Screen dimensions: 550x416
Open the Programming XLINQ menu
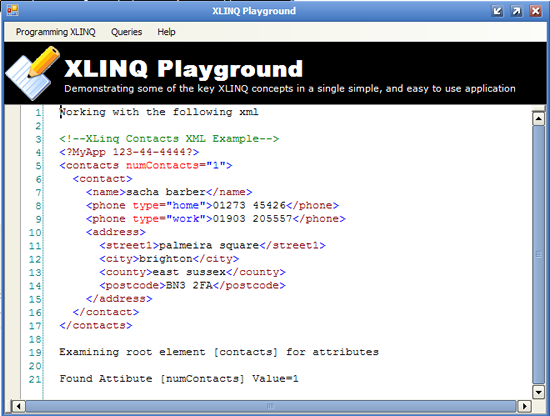[55, 32]
